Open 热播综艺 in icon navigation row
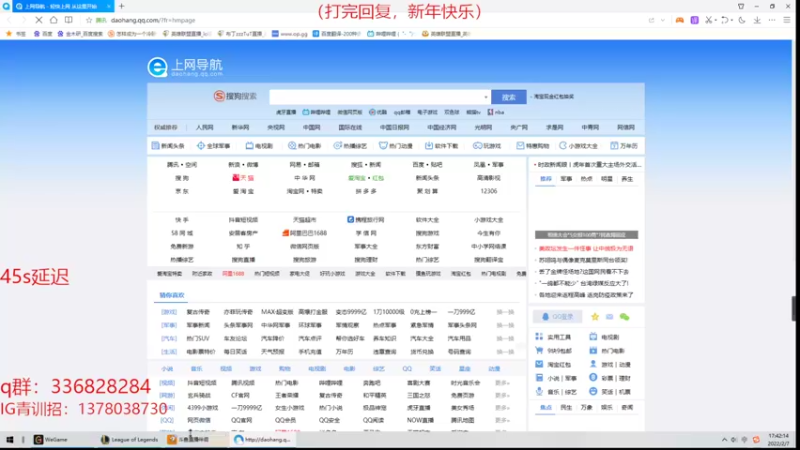Screen dimensions: 800x450 coord(351,145)
